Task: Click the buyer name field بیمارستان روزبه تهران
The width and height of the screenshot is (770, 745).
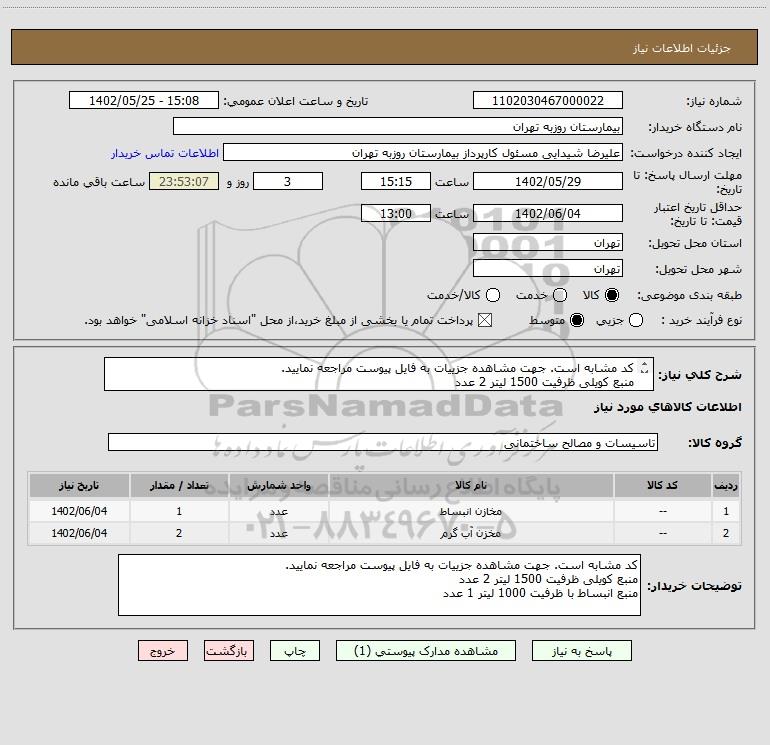Action: 398,126
